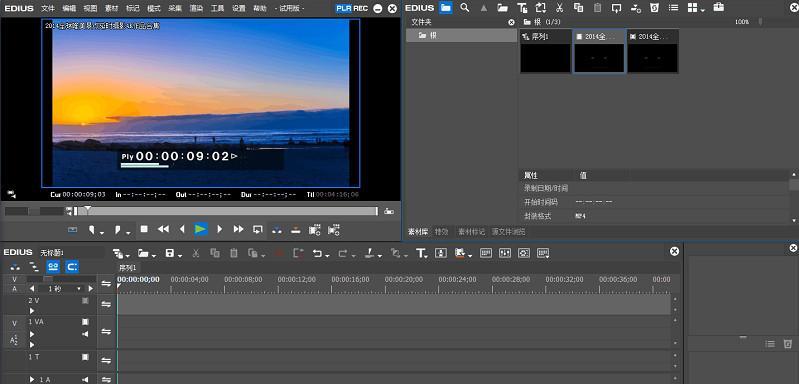Viewport: 799px width, 384px height.
Task: Open the 文件 menu
Action: point(48,9)
